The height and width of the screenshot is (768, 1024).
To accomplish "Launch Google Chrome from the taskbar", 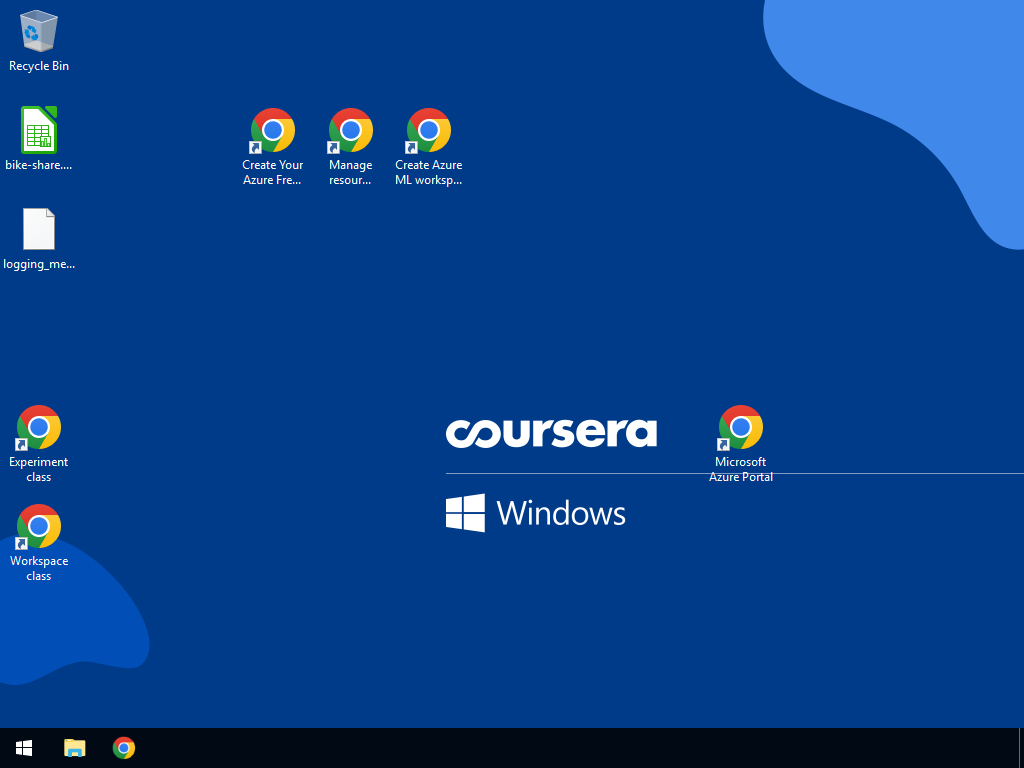I will [124, 748].
